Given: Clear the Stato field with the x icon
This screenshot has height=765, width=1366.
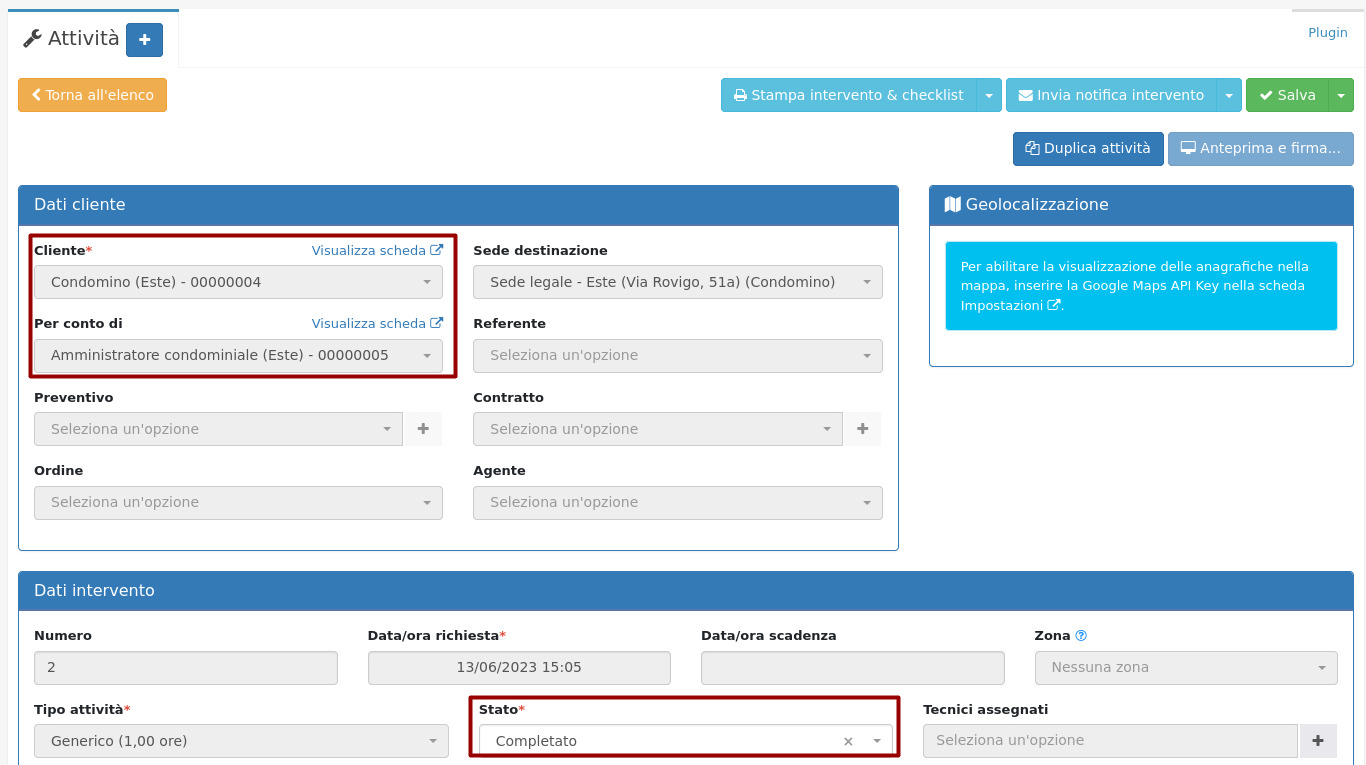Looking at the screenshot, I should pyautogui.click(x=848, y=742).
